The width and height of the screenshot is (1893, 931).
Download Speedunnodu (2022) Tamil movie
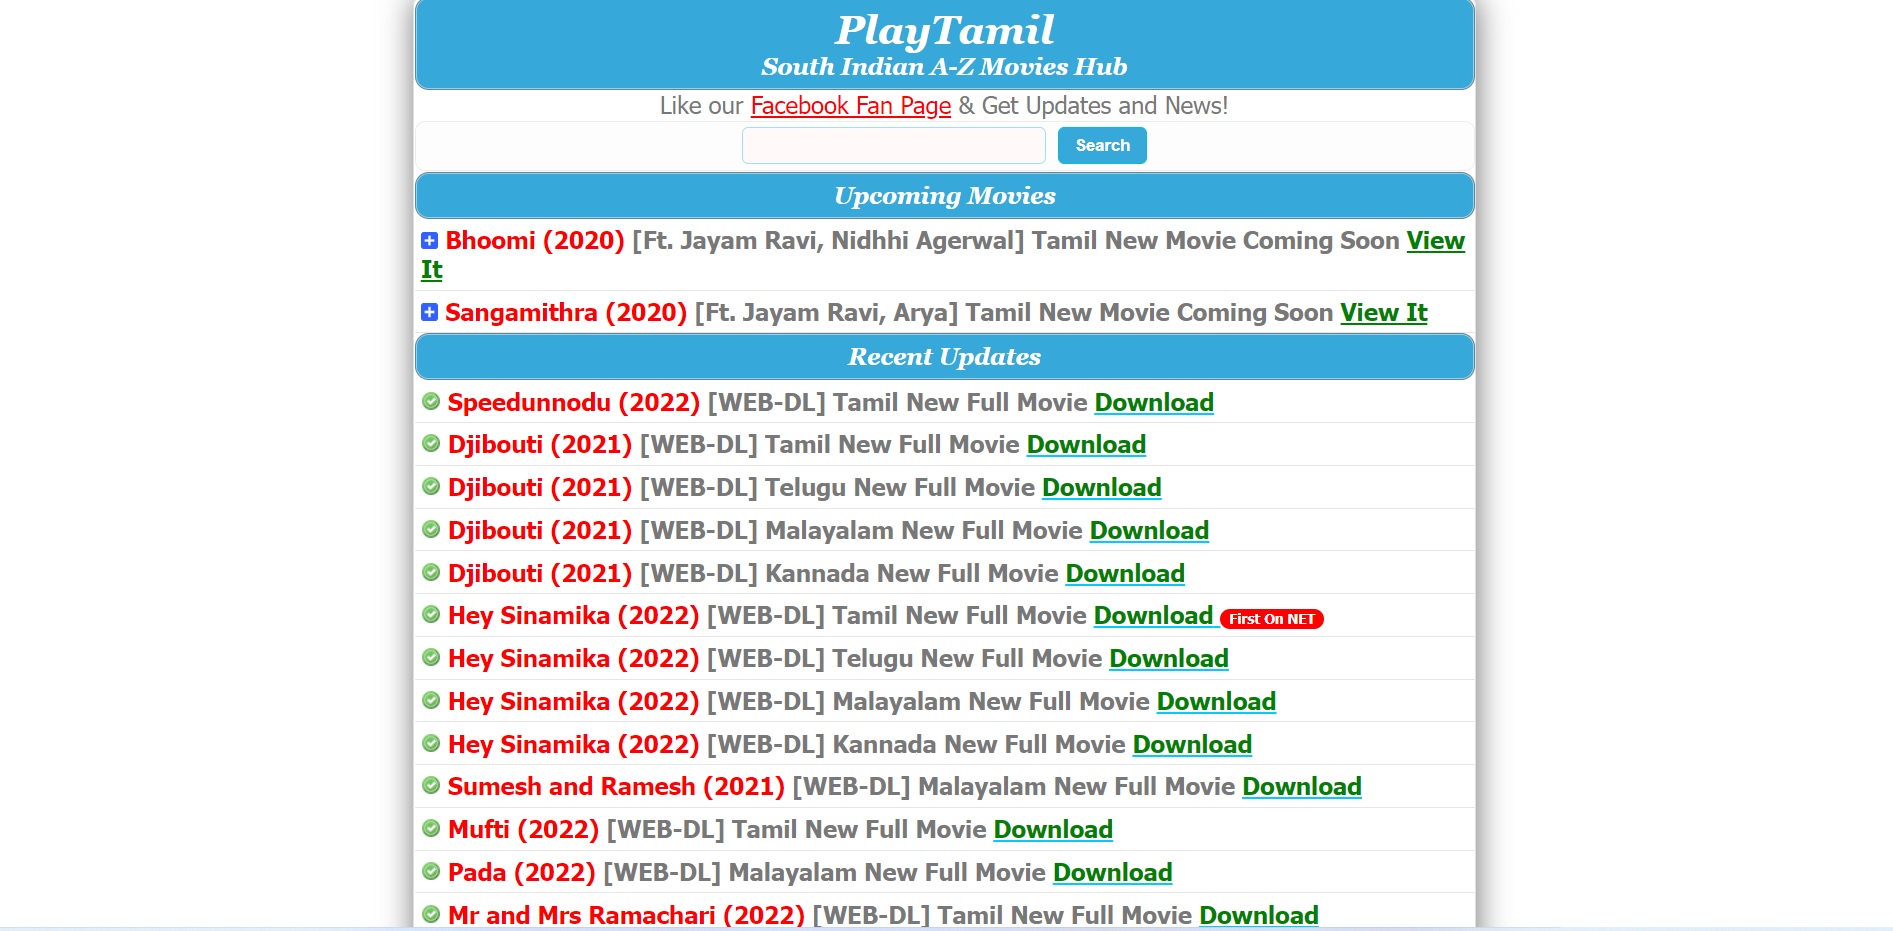tap(1154, 403)
